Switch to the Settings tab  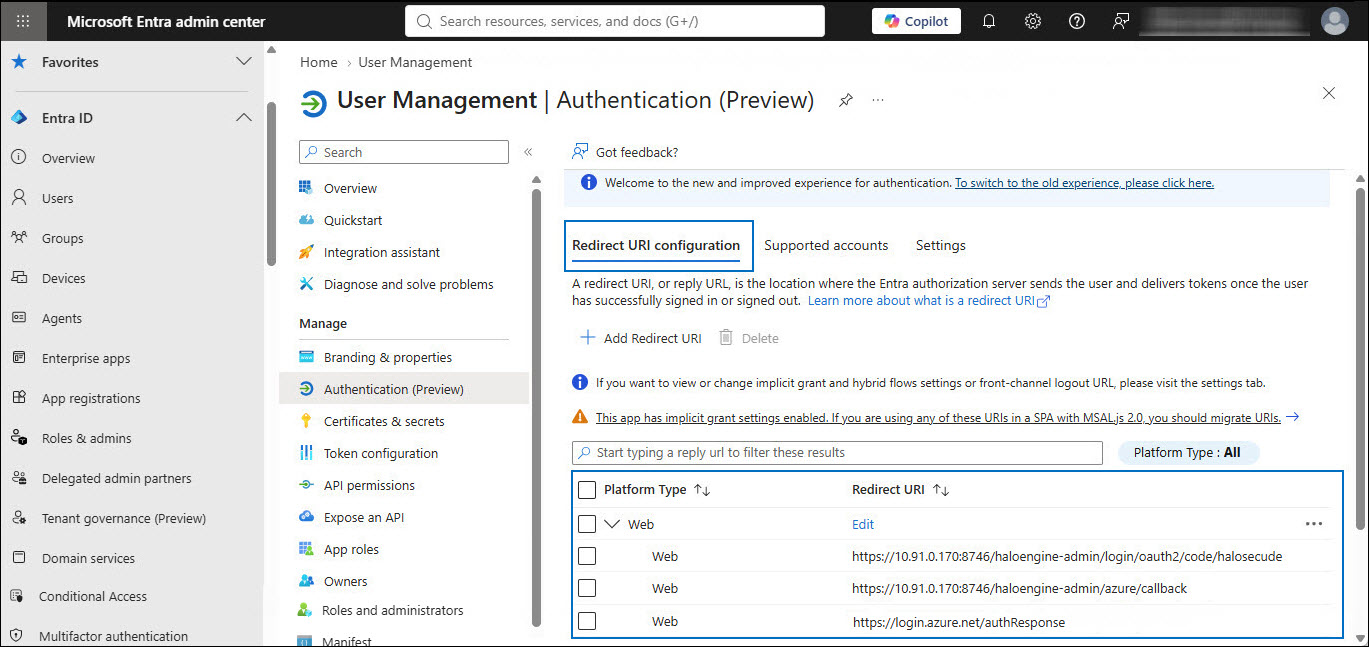click(941, 245)
